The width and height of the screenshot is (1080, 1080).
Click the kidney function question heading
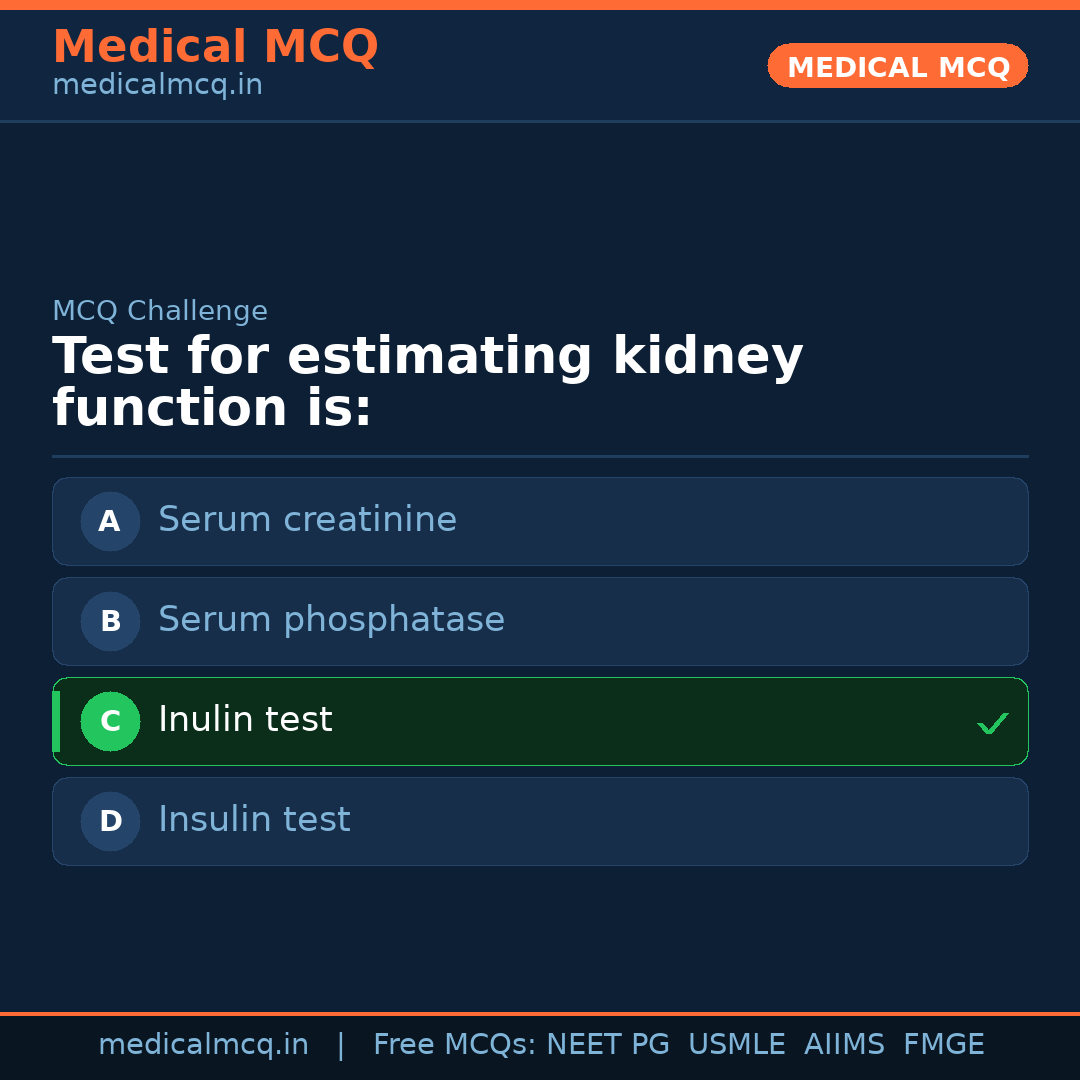pos(427,382)
